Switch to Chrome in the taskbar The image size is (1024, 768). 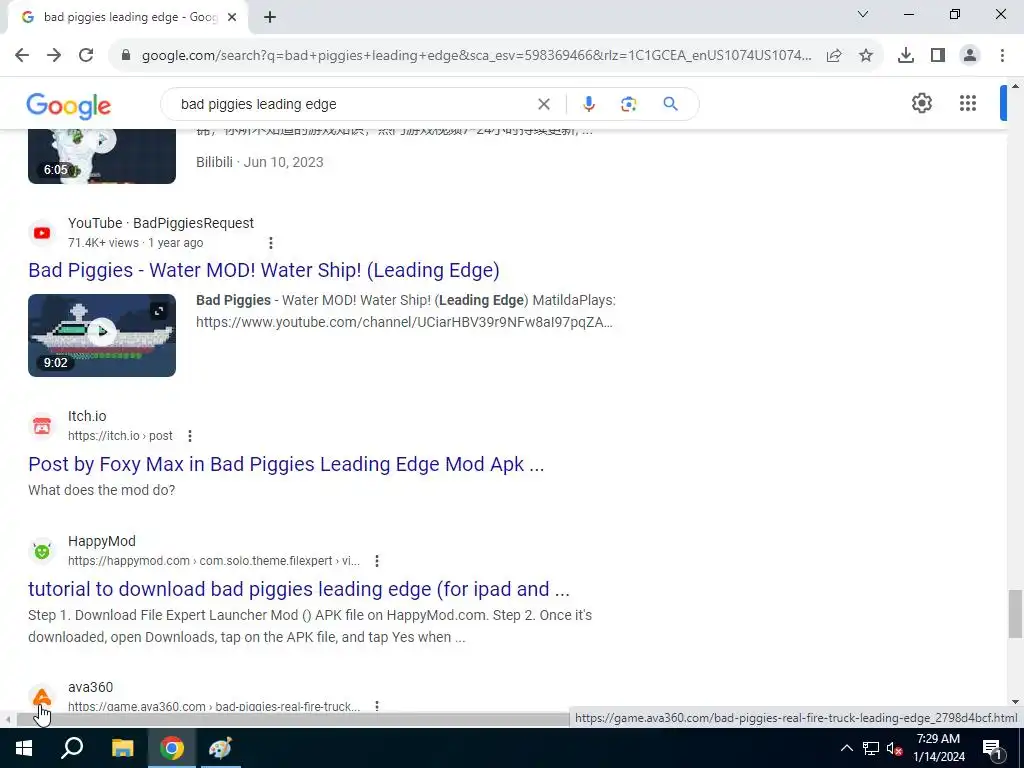point(172,748)
